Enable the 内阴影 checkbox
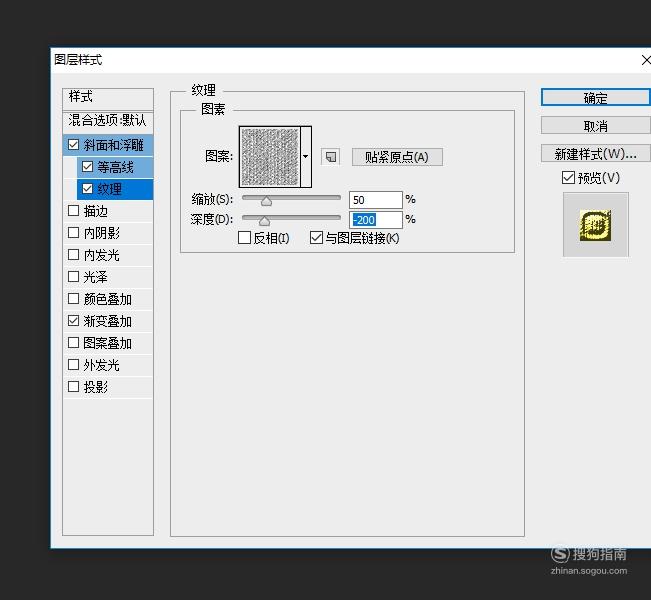This screenshot has height=600, width=651. pos(73,233)
